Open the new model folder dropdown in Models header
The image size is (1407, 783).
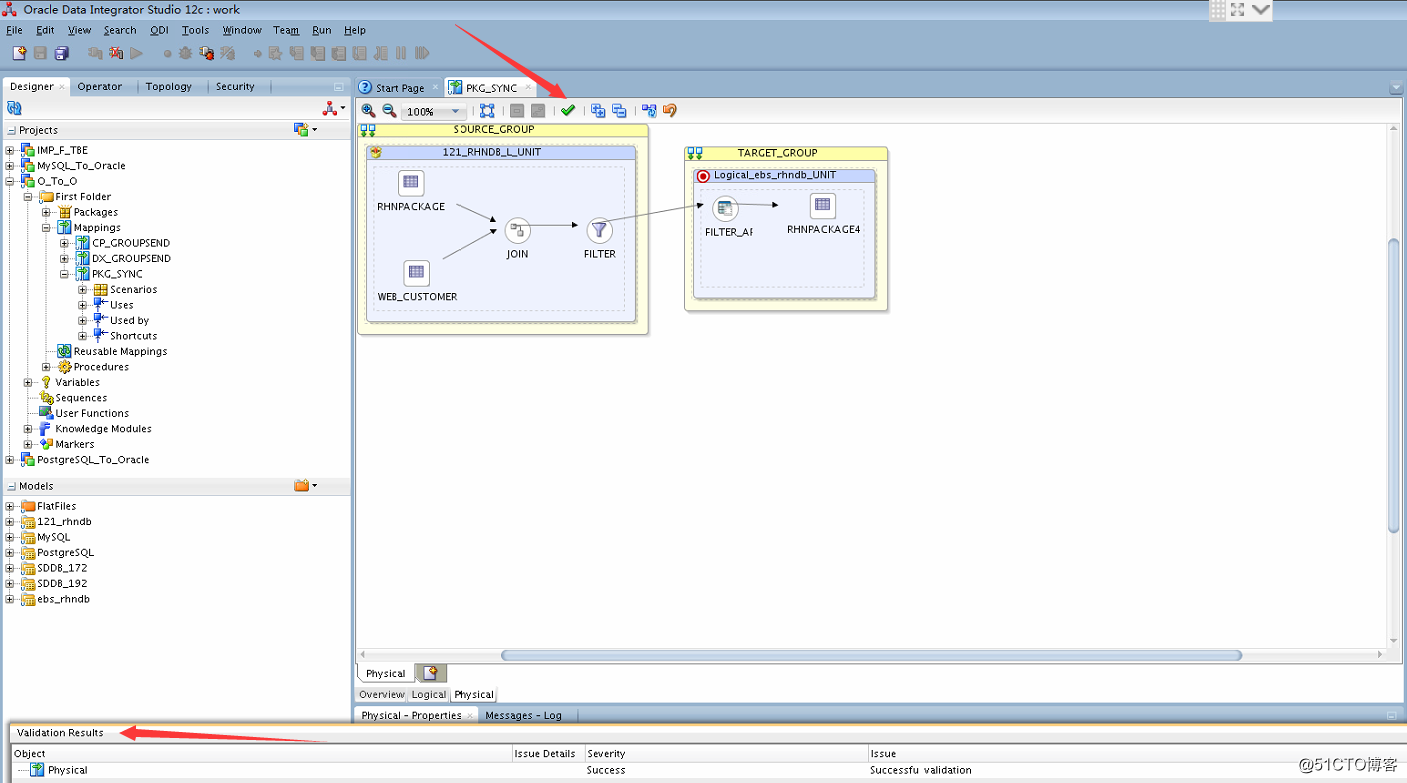pos(305,485)
